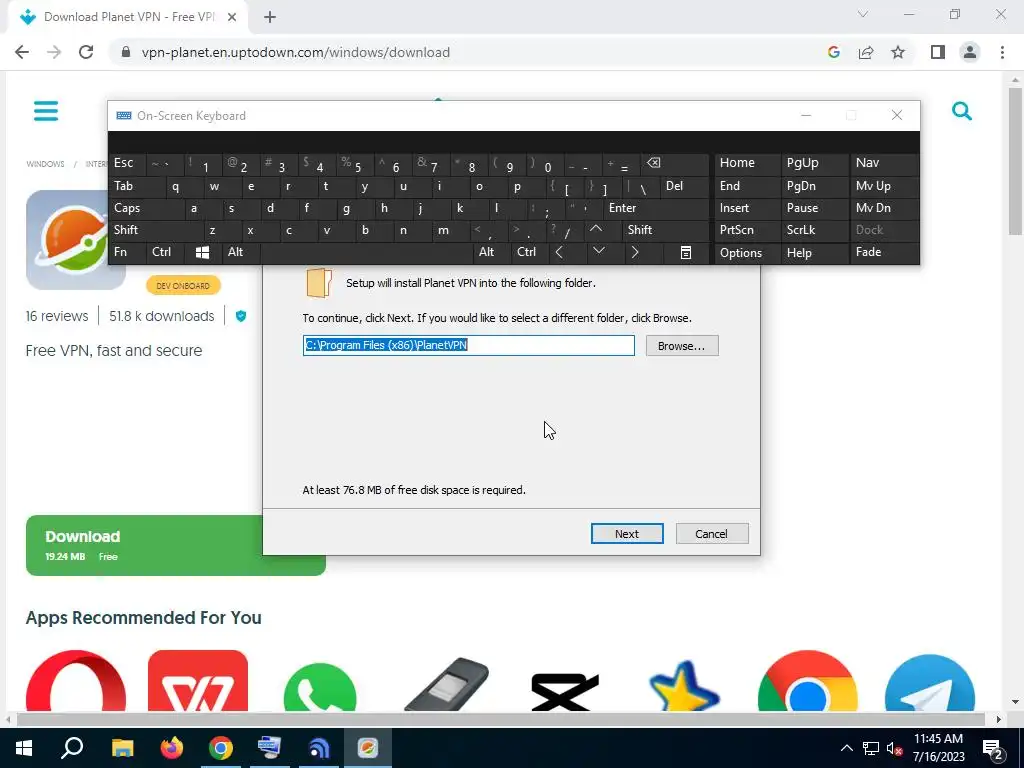The image size is (1024, 768).
Task: Bookmark this page with the star icon
Action: pyautogui.click(x=898, y=52)
